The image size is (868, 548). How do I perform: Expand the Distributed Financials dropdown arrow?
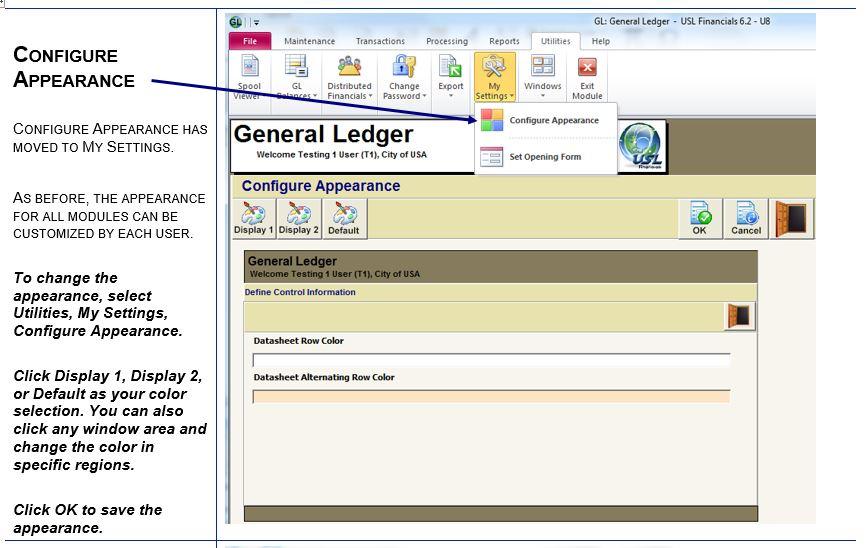(x=370, y=96)
